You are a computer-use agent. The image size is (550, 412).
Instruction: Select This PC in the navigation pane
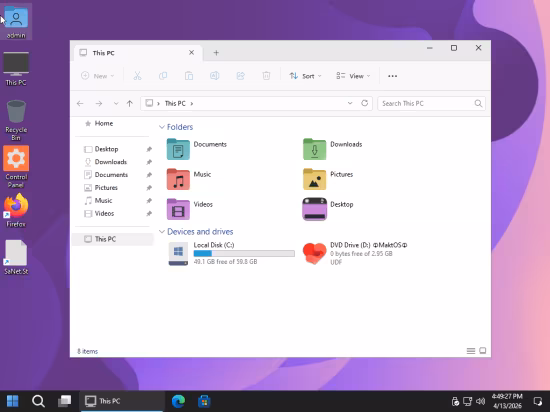tap(113, 239)
